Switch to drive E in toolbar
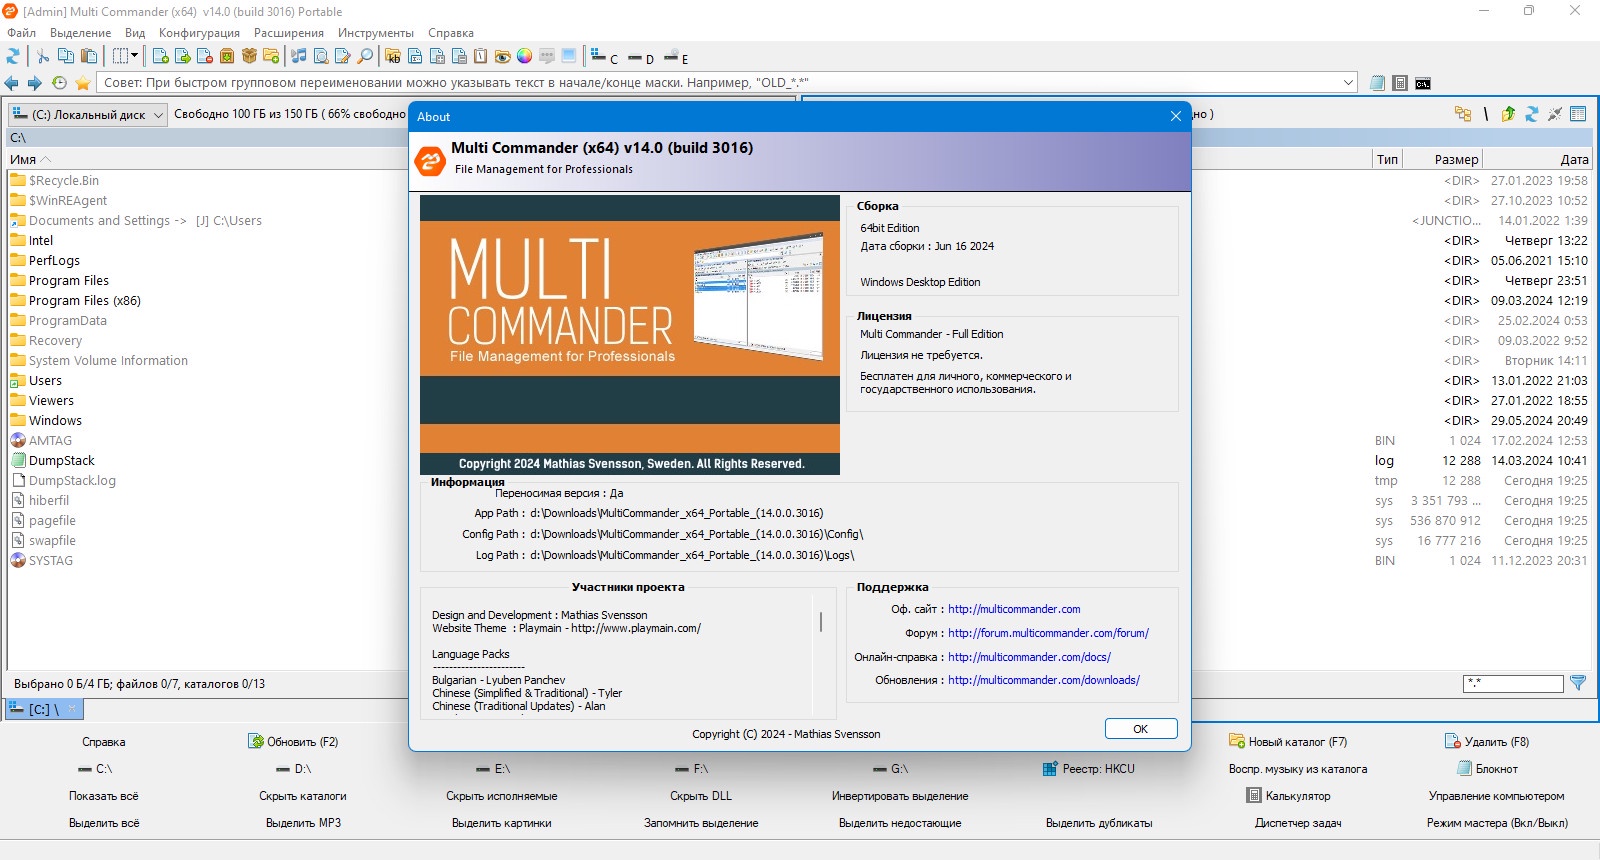 coord(676,58)
